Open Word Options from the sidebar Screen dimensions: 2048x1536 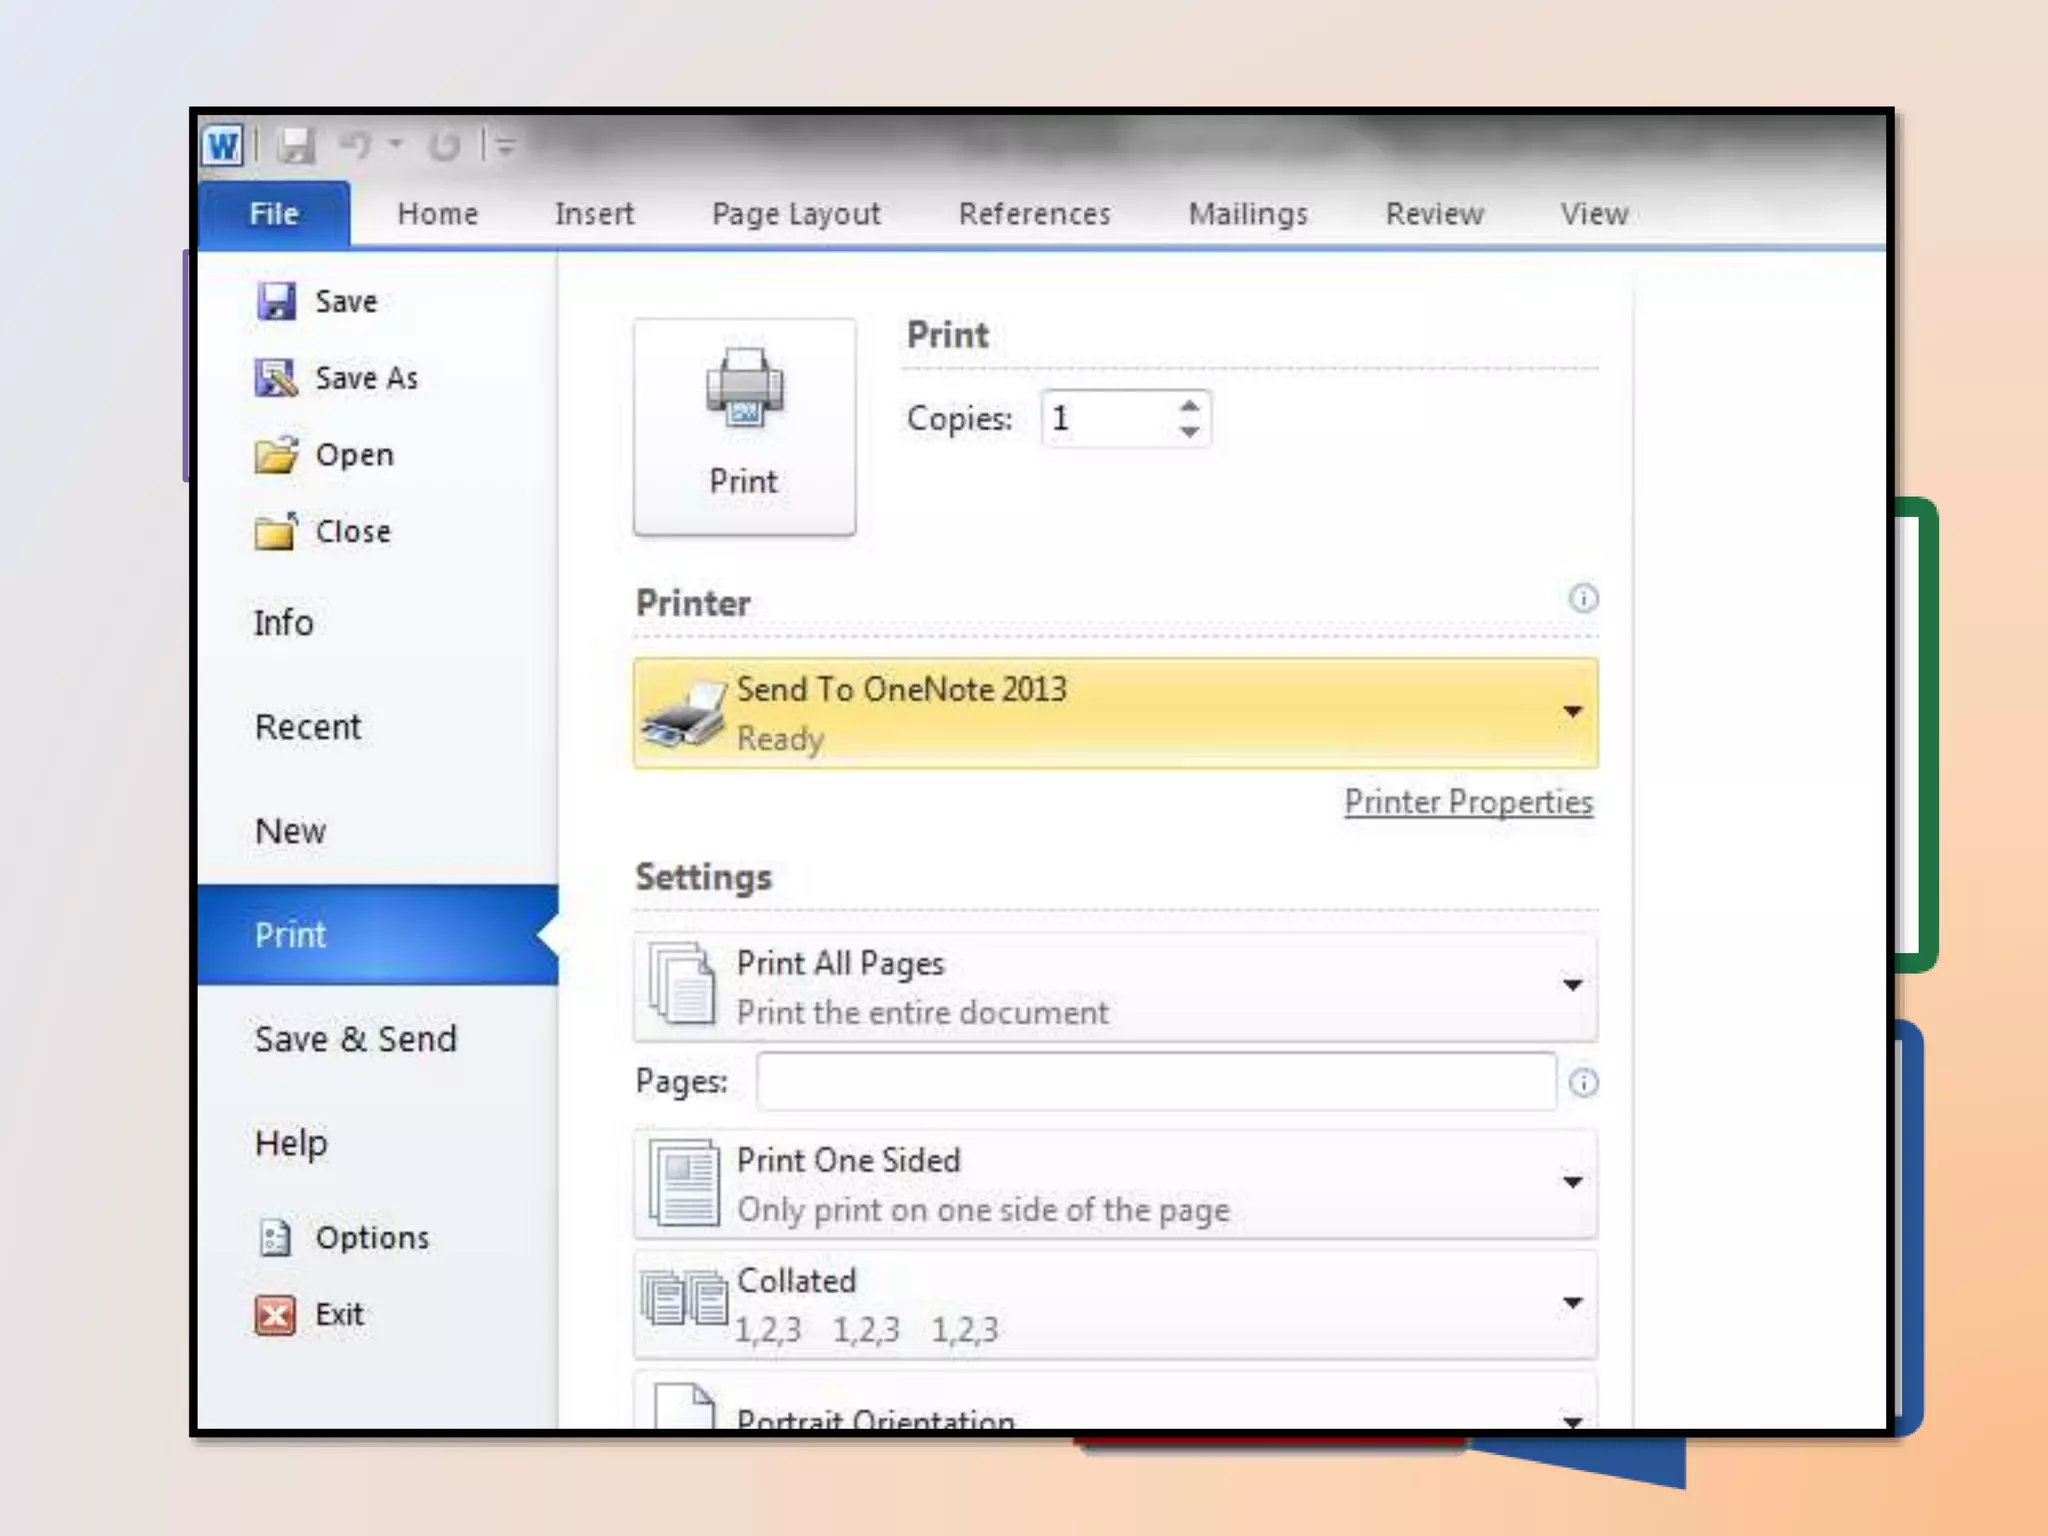click(371, 1238)
